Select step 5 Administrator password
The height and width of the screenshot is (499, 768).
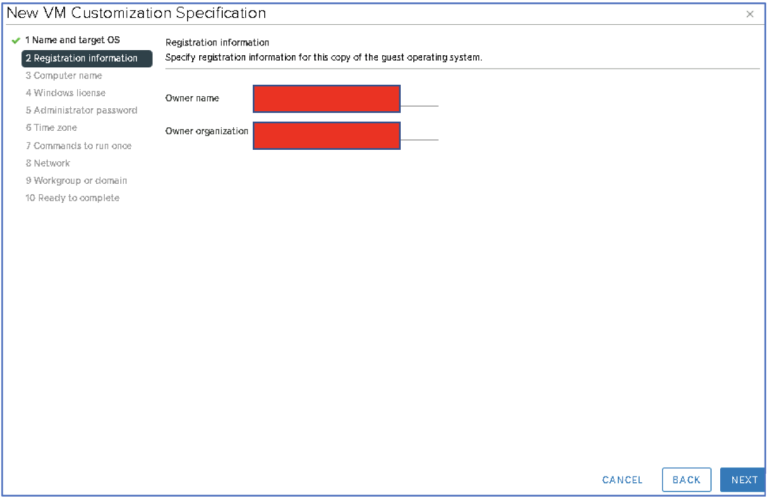(81, 110)
